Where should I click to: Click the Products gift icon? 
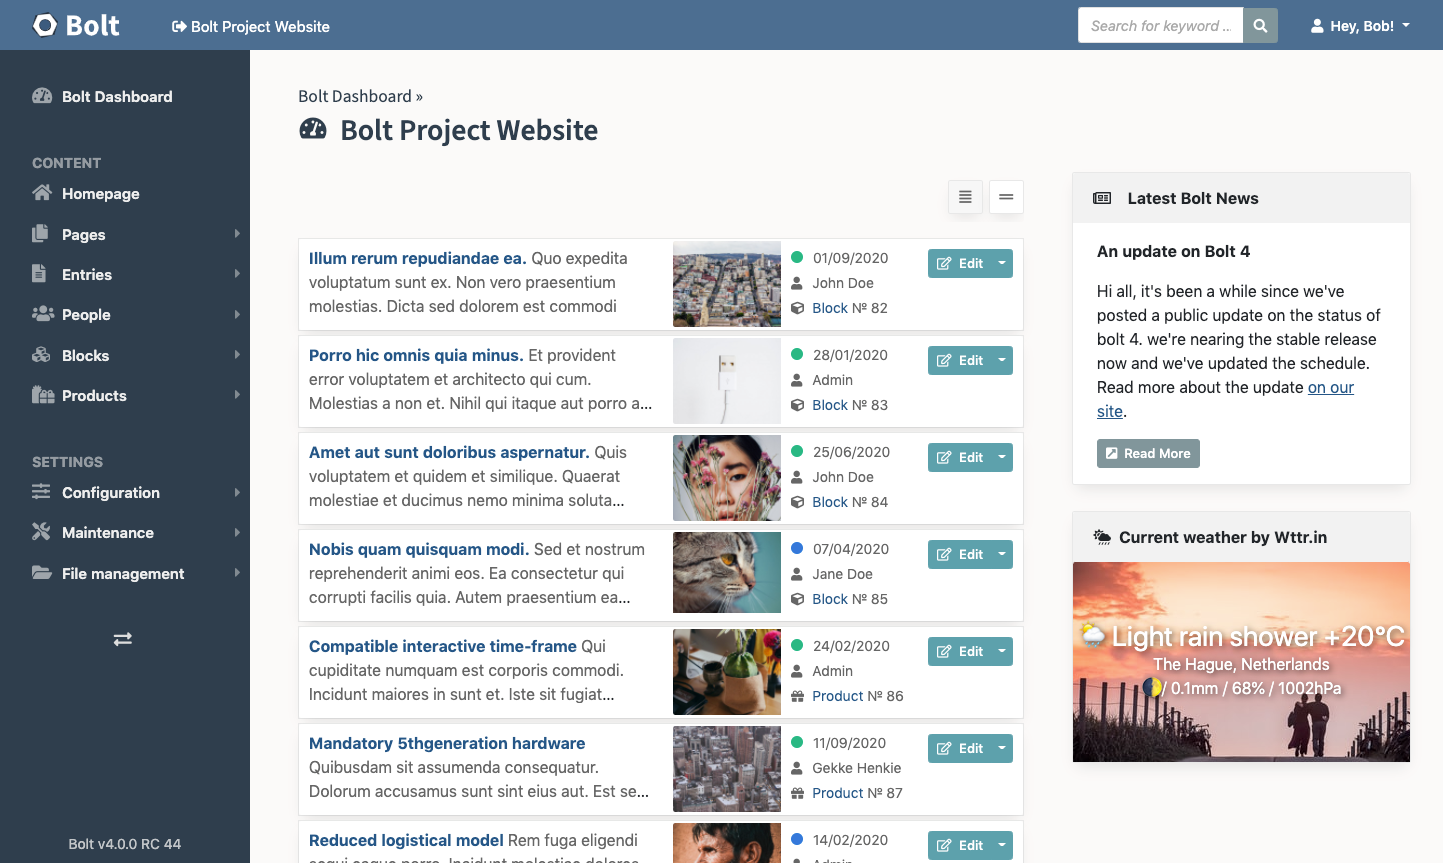point(43,395)
